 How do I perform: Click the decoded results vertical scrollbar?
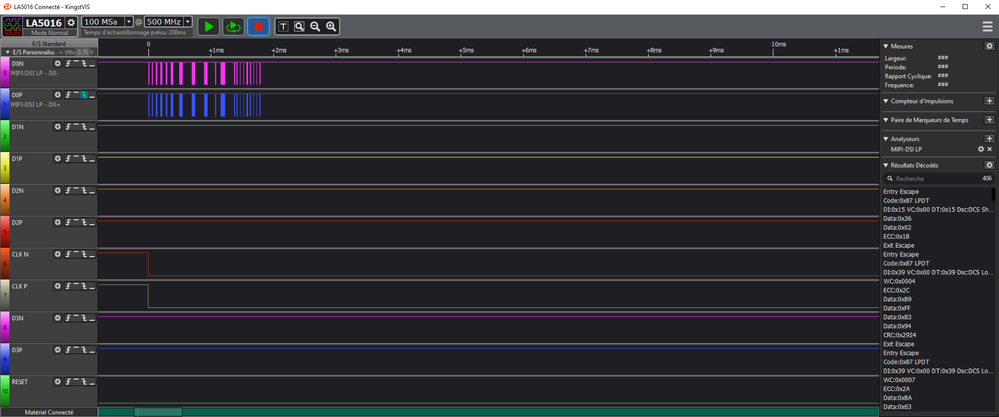click(993, 194)
